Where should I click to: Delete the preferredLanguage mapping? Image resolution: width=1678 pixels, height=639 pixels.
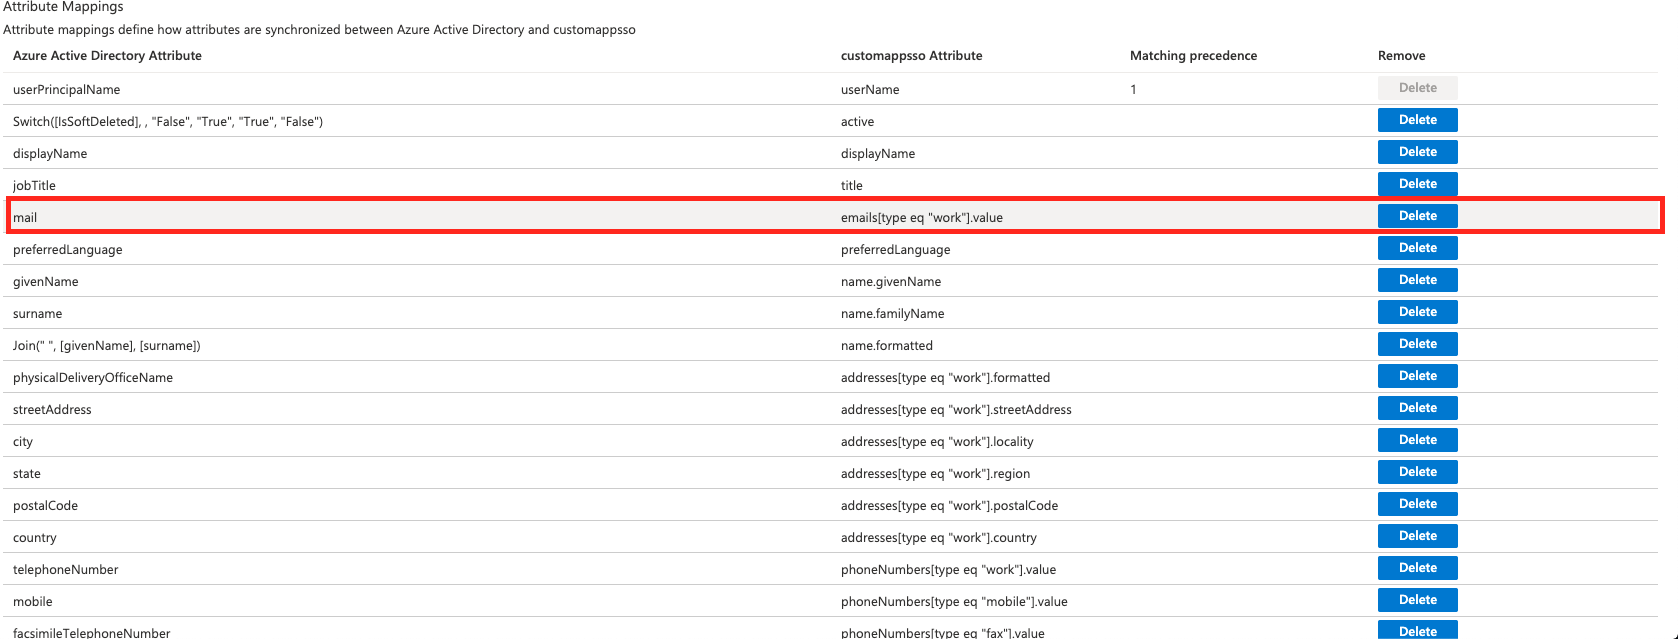[1417, 248]
